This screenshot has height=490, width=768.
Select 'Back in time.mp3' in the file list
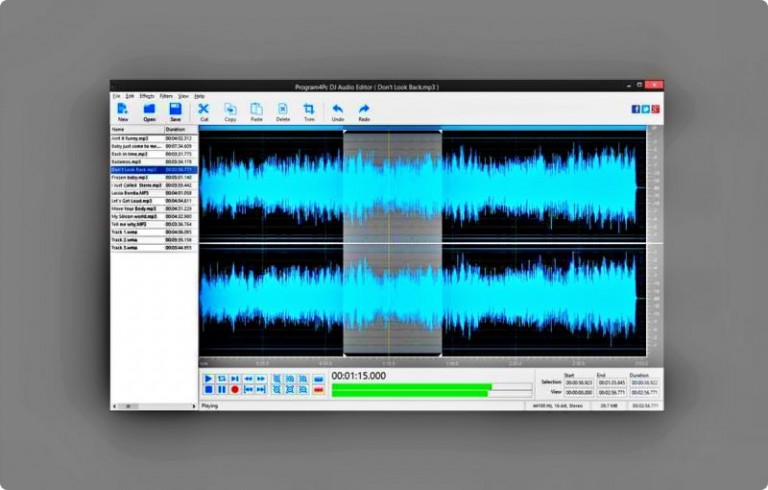tap(154, 154)
